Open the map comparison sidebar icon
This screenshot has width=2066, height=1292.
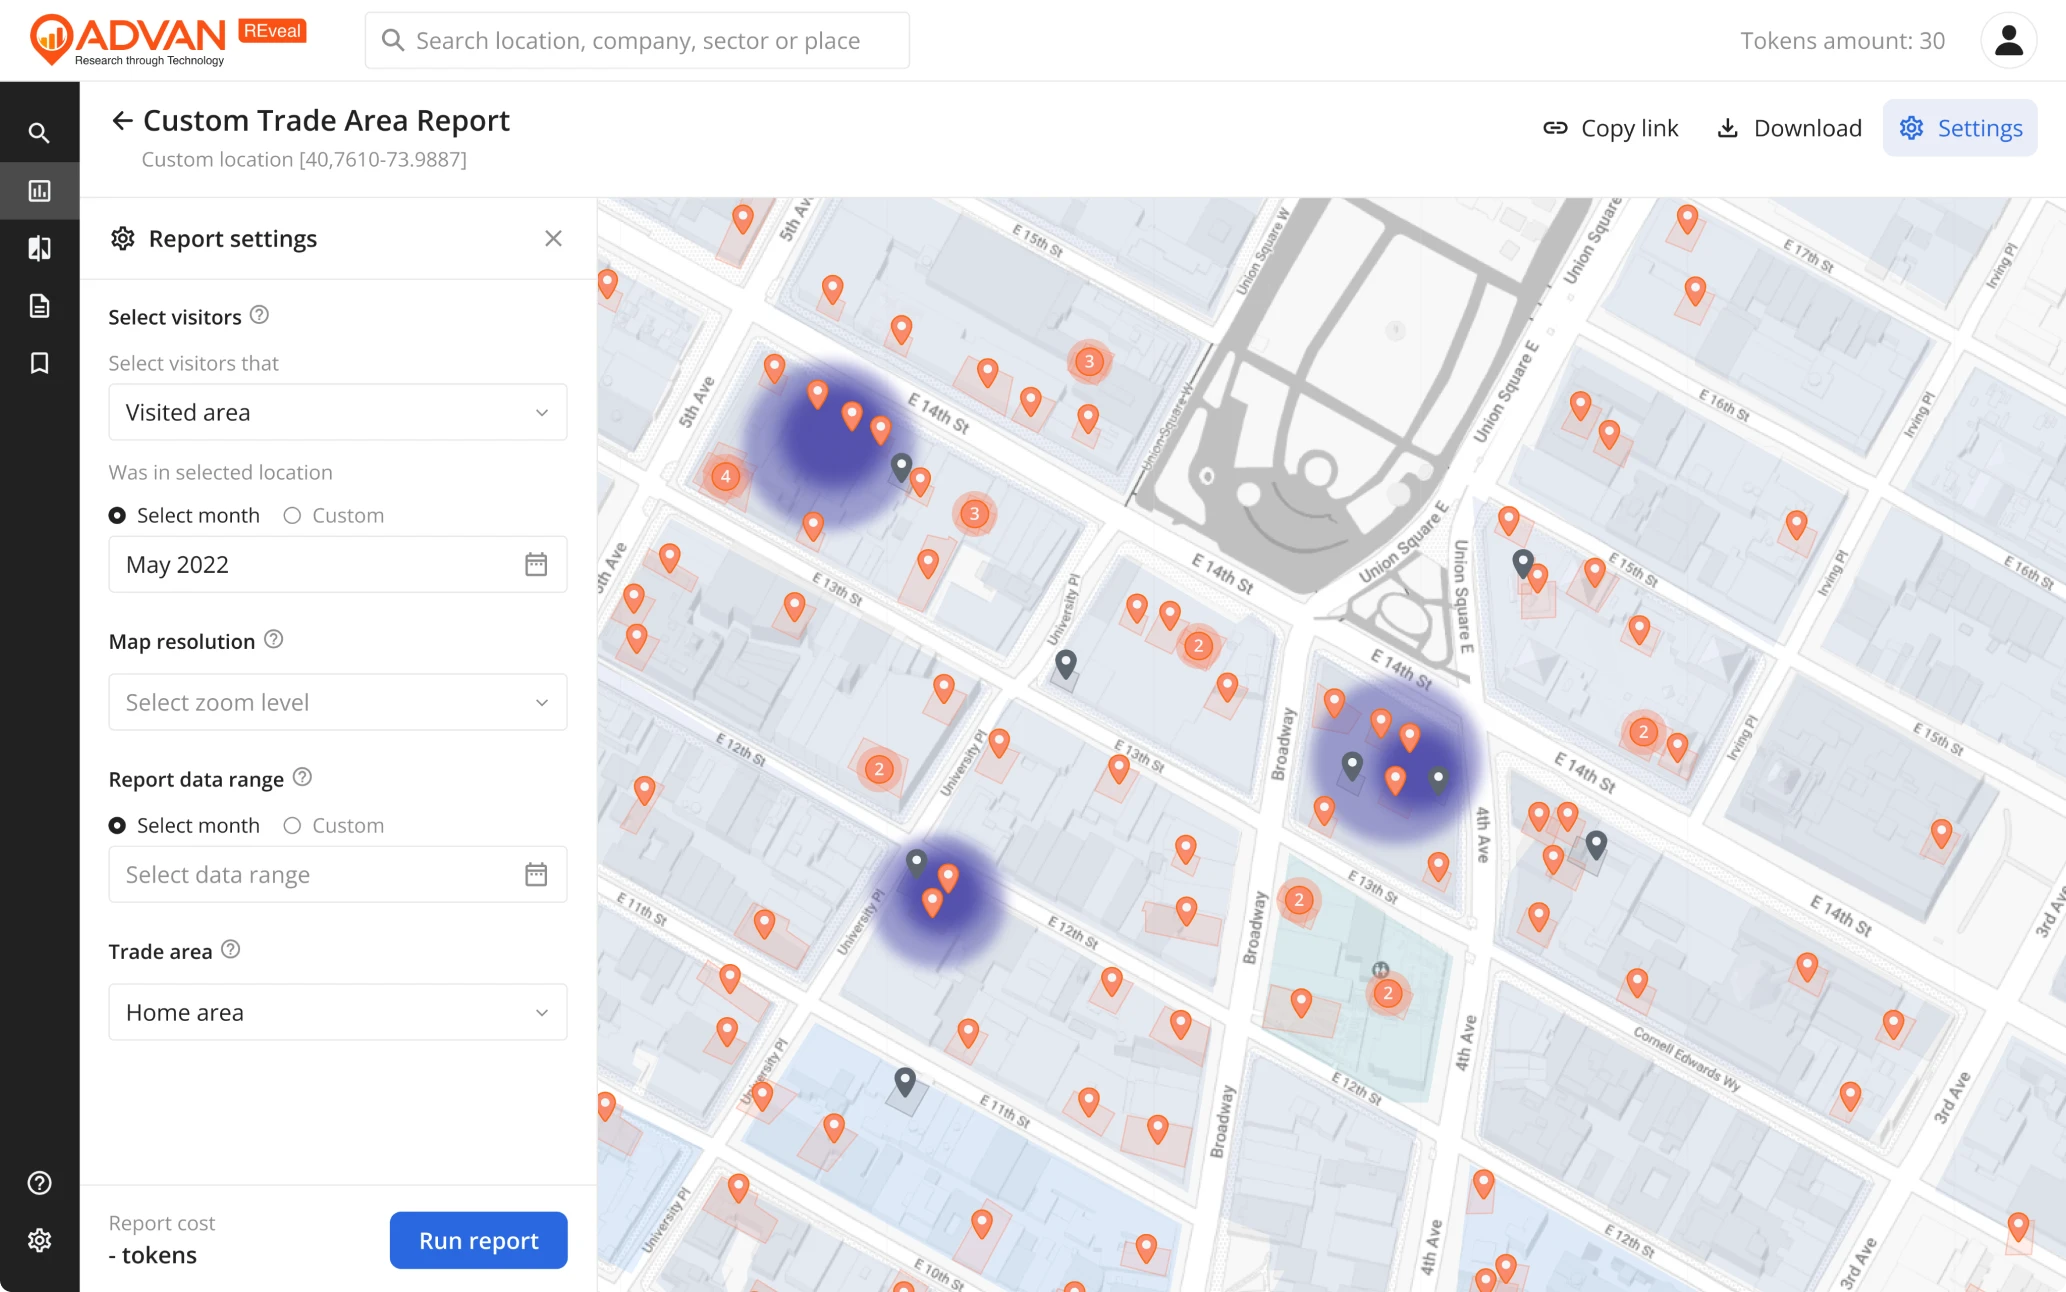point(40,248)
